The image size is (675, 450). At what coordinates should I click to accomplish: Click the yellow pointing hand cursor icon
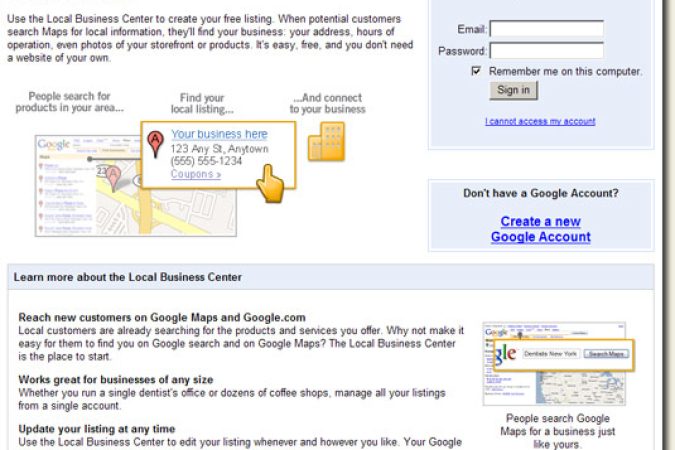pyautogui.click(x=269, y=182)
